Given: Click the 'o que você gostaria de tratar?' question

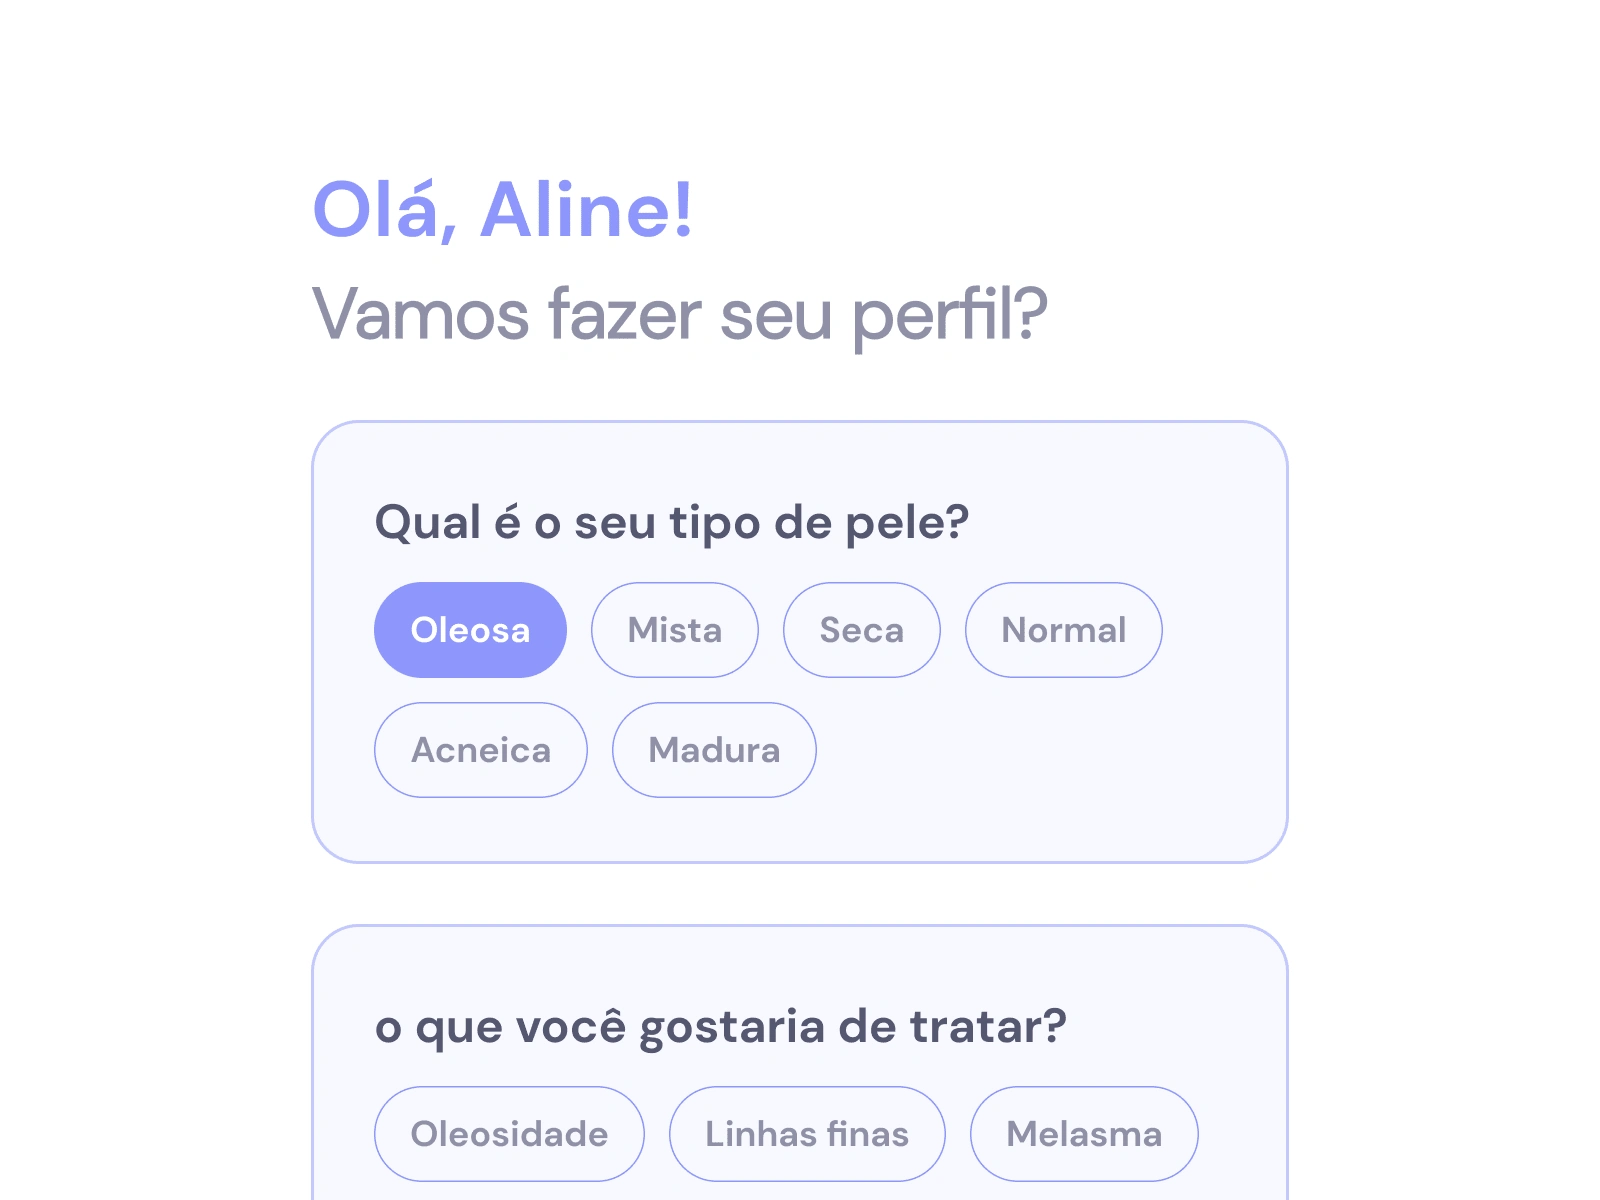Looking at the screenshot, I should click(721, 1027).
